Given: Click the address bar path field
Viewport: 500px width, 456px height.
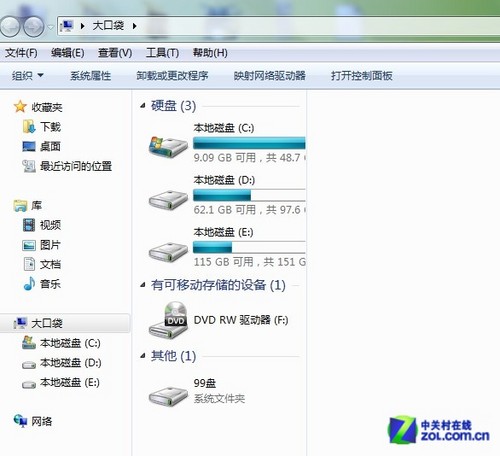Looking at the screenshot, I should pyautogui.click(x=279, y=26).
